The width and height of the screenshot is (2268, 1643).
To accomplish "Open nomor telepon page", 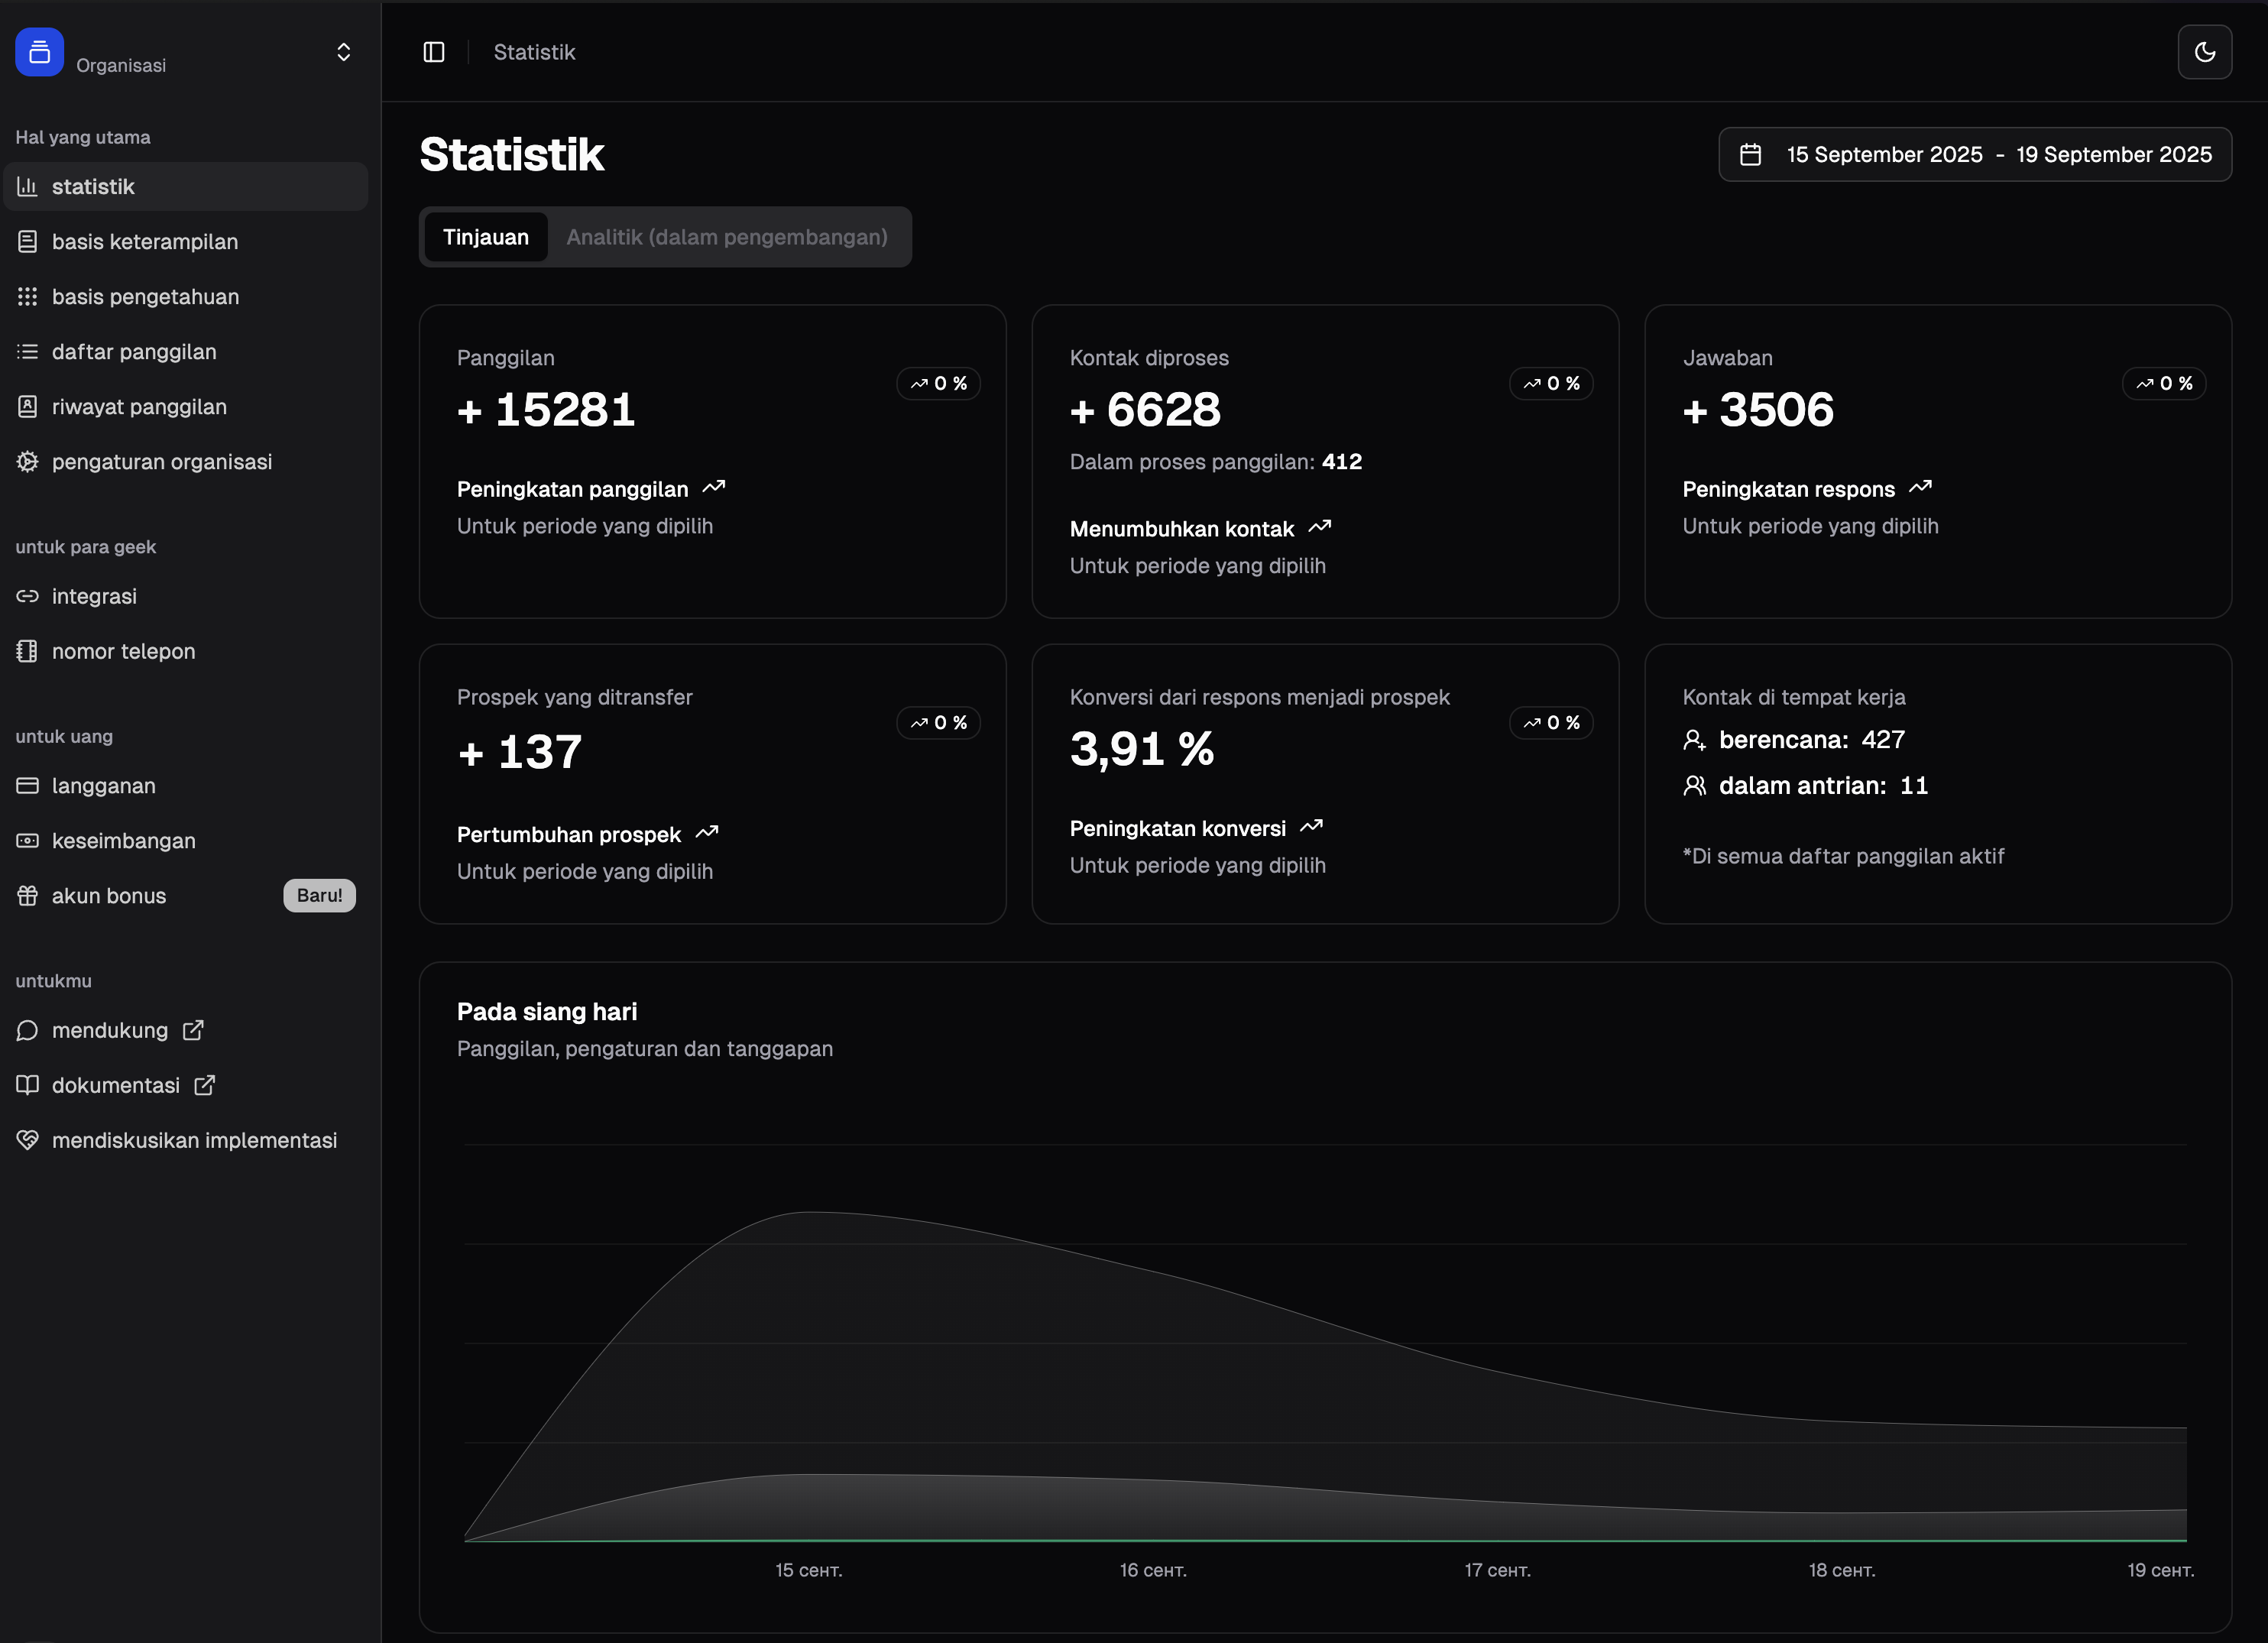I will tap(123, 651).
